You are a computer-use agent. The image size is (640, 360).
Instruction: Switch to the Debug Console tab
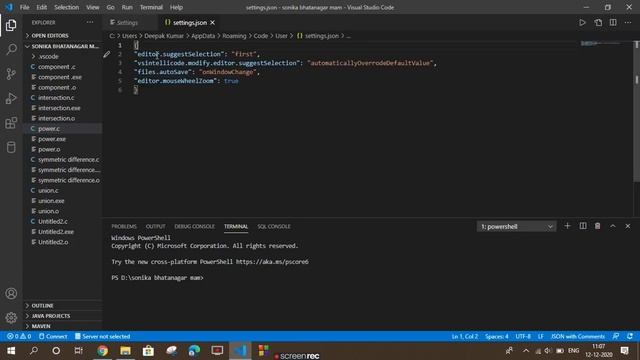point(194,226)
